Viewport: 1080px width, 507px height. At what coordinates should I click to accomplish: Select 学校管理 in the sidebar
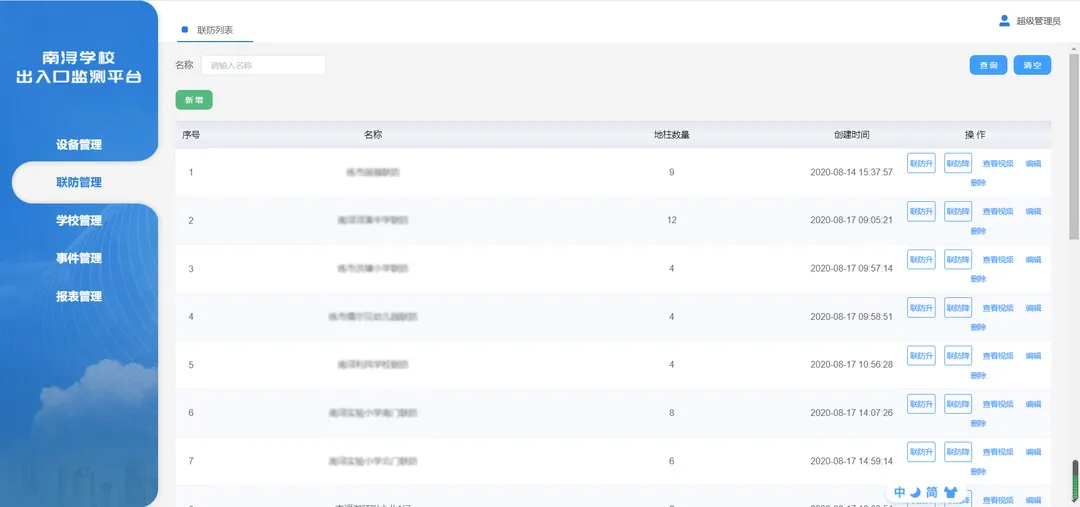click(79, 221)
